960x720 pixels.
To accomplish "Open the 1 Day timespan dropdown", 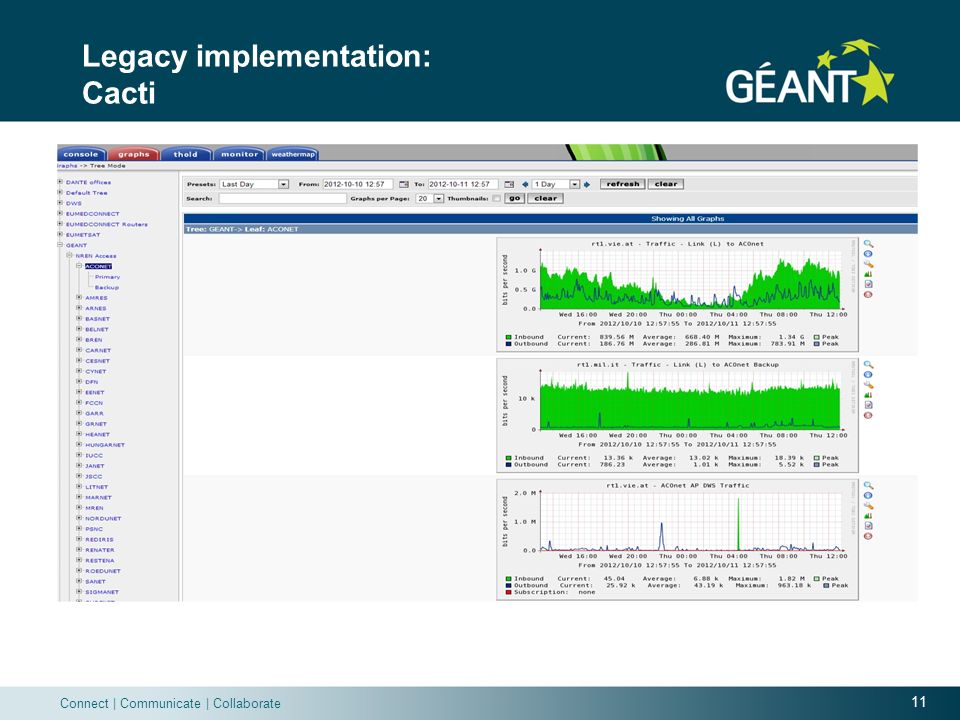I will coord(556,184).
